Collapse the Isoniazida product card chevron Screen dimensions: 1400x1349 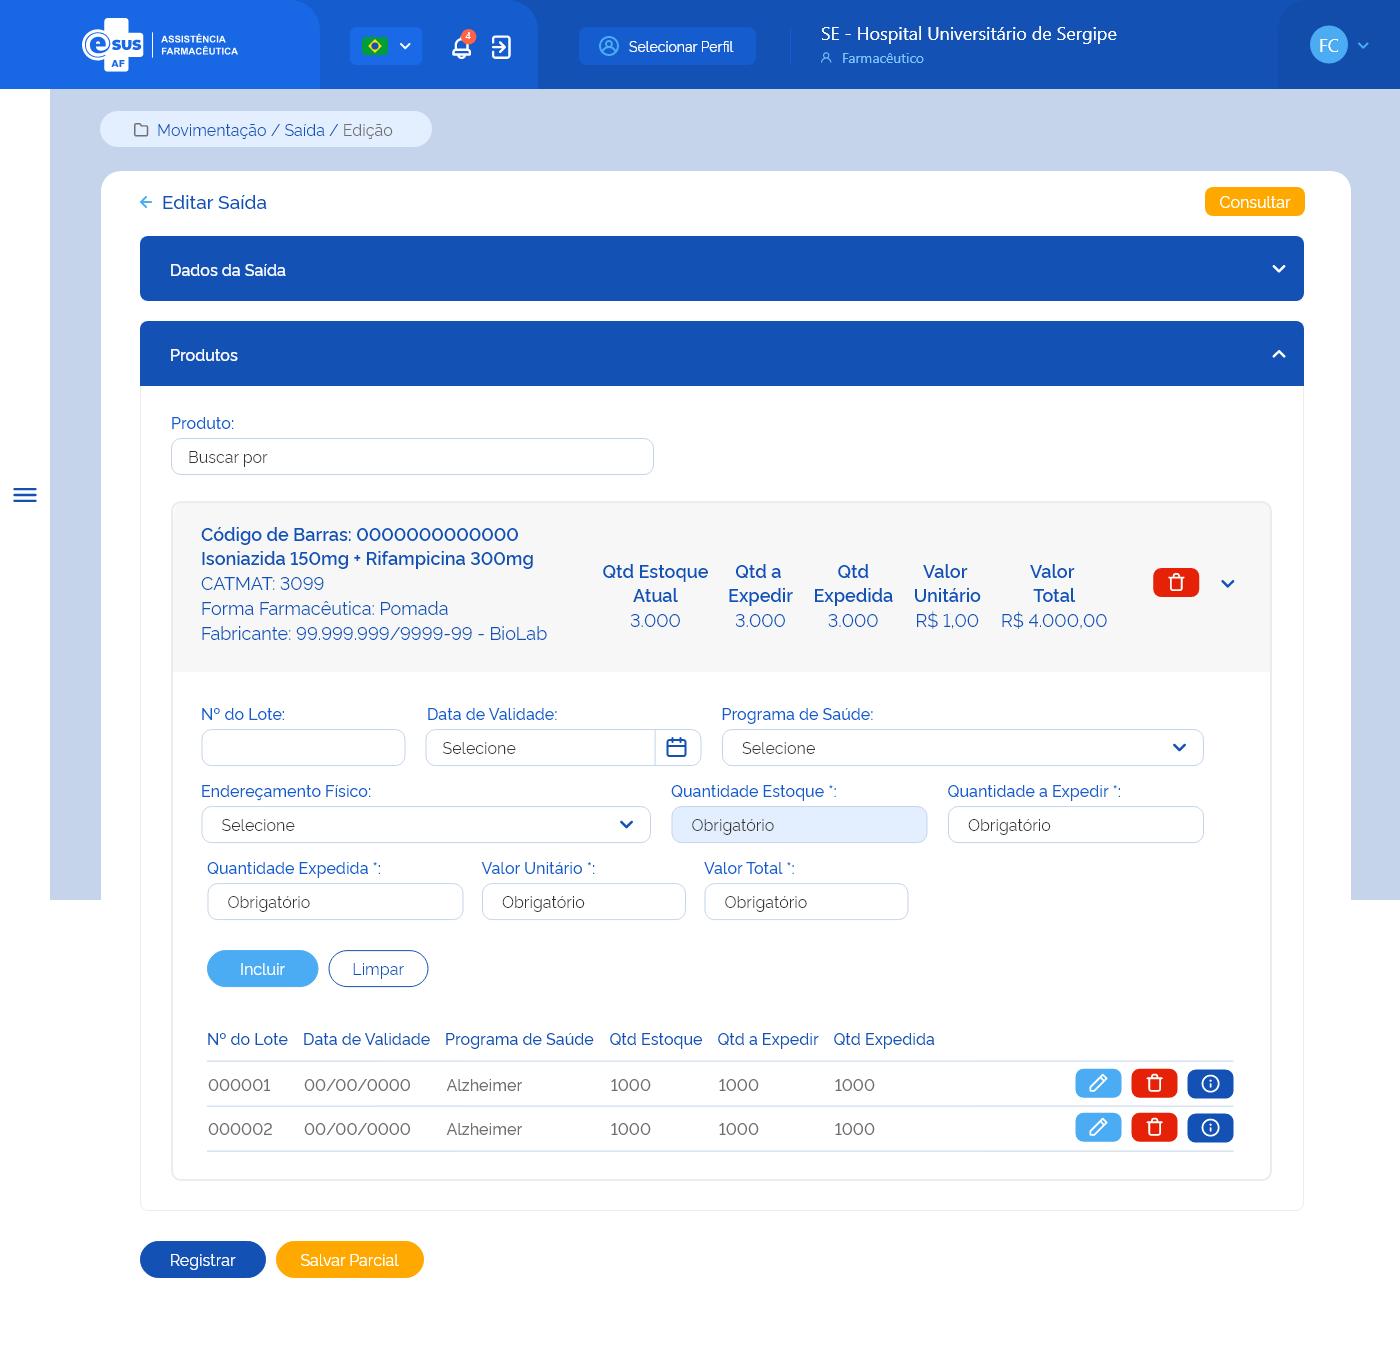click(1228, 583)
